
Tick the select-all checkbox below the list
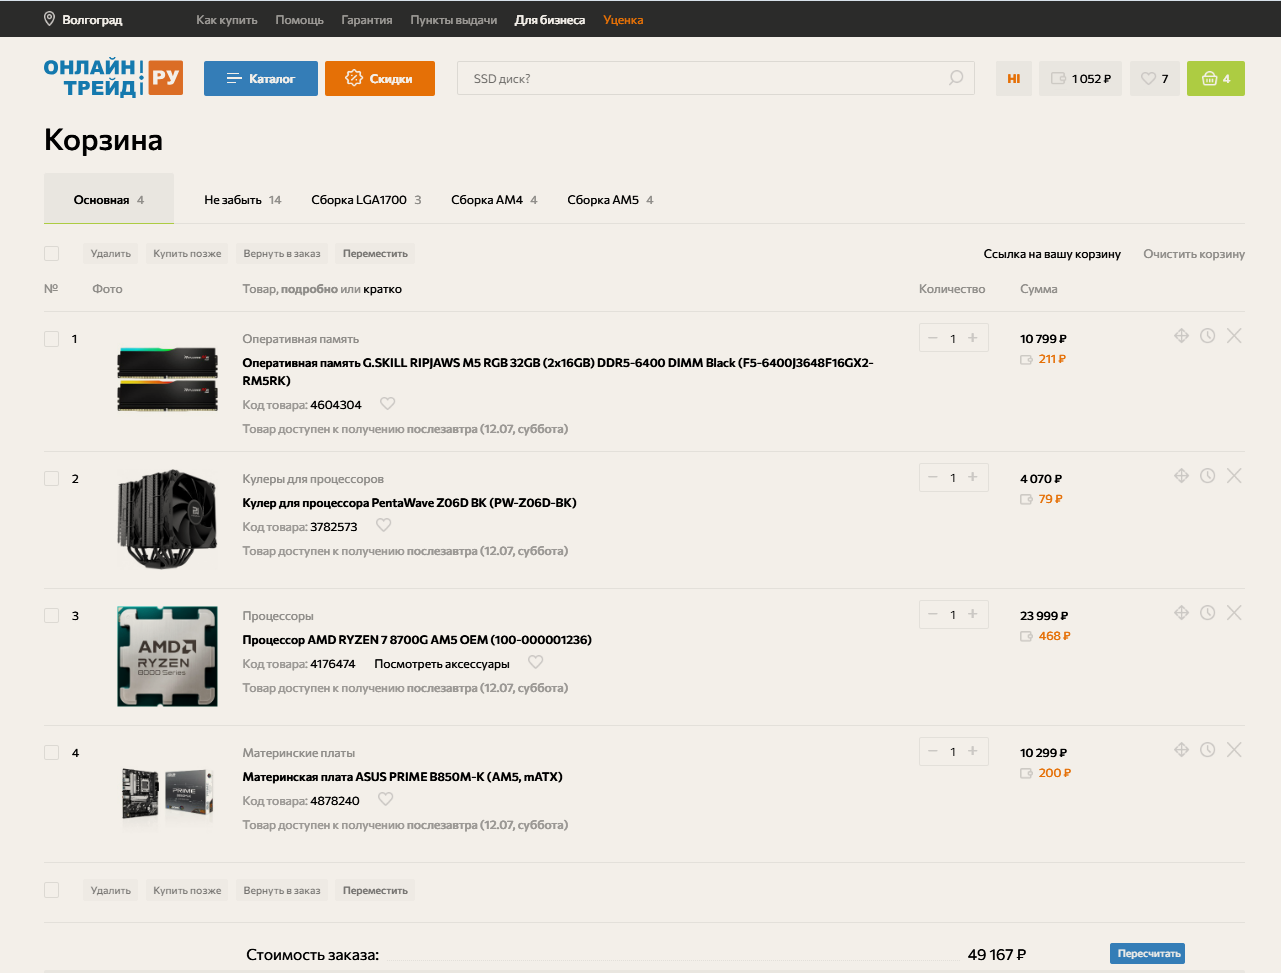[52, 890]
